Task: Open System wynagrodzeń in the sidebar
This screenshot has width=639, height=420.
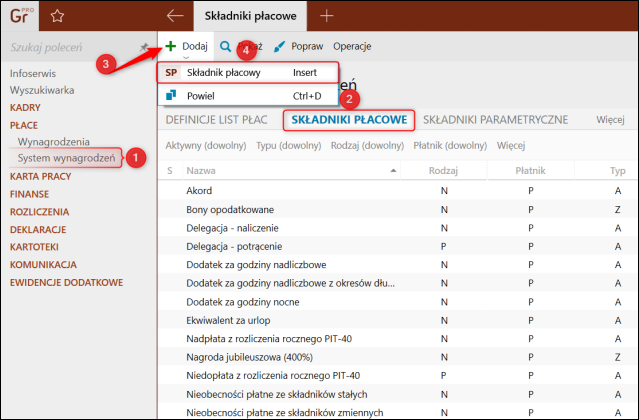Action: tap(66, 158)
